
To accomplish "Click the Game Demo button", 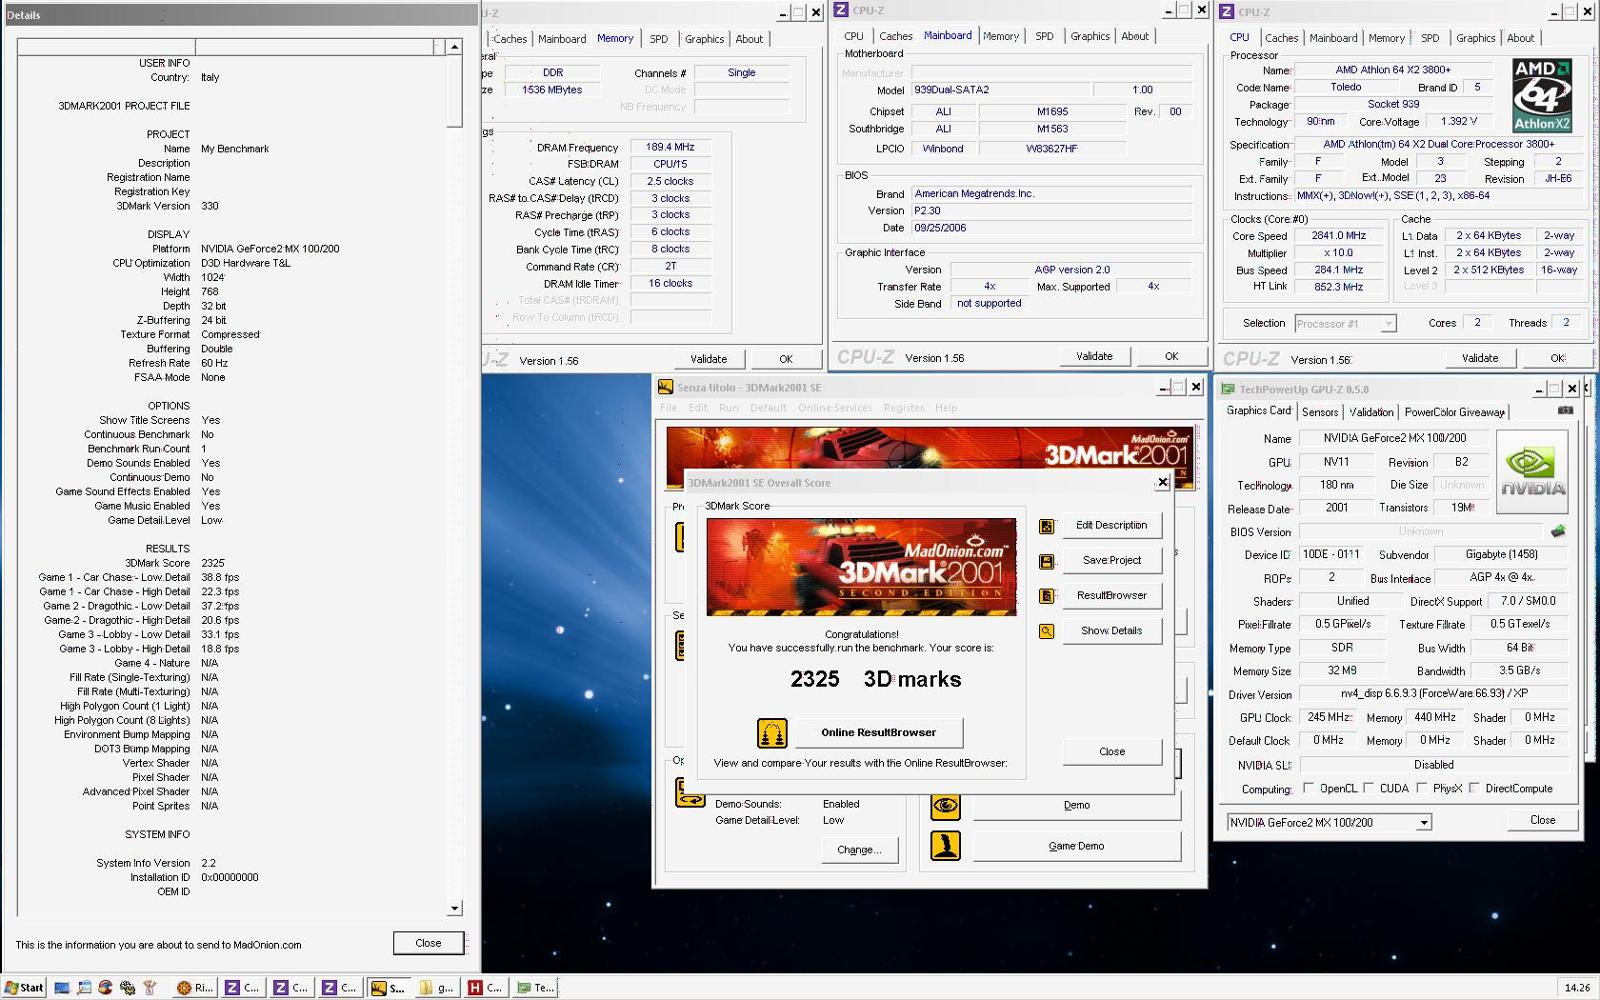I will click(1076, 846).
